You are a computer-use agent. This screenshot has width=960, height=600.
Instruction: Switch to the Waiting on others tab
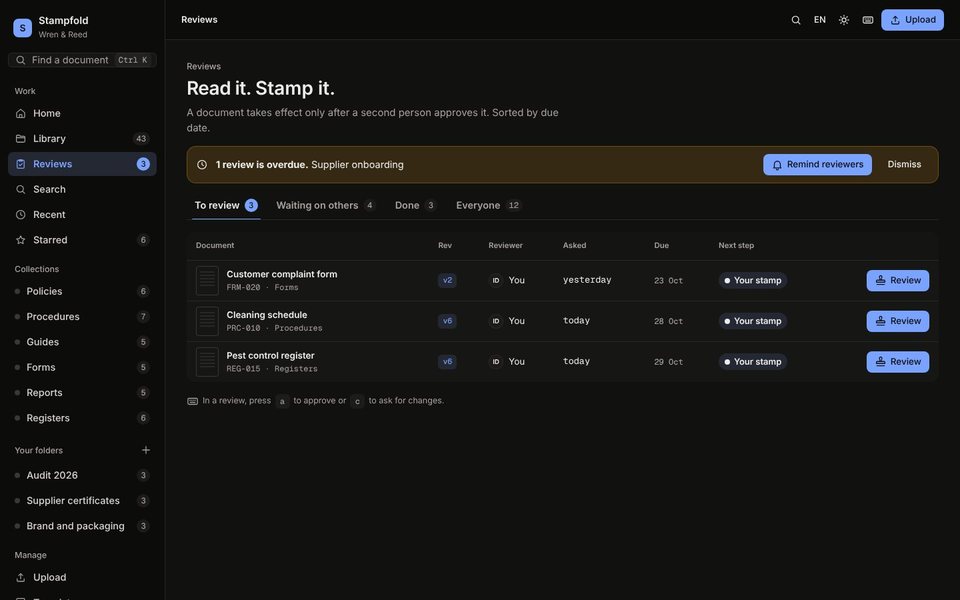(325, 206)
